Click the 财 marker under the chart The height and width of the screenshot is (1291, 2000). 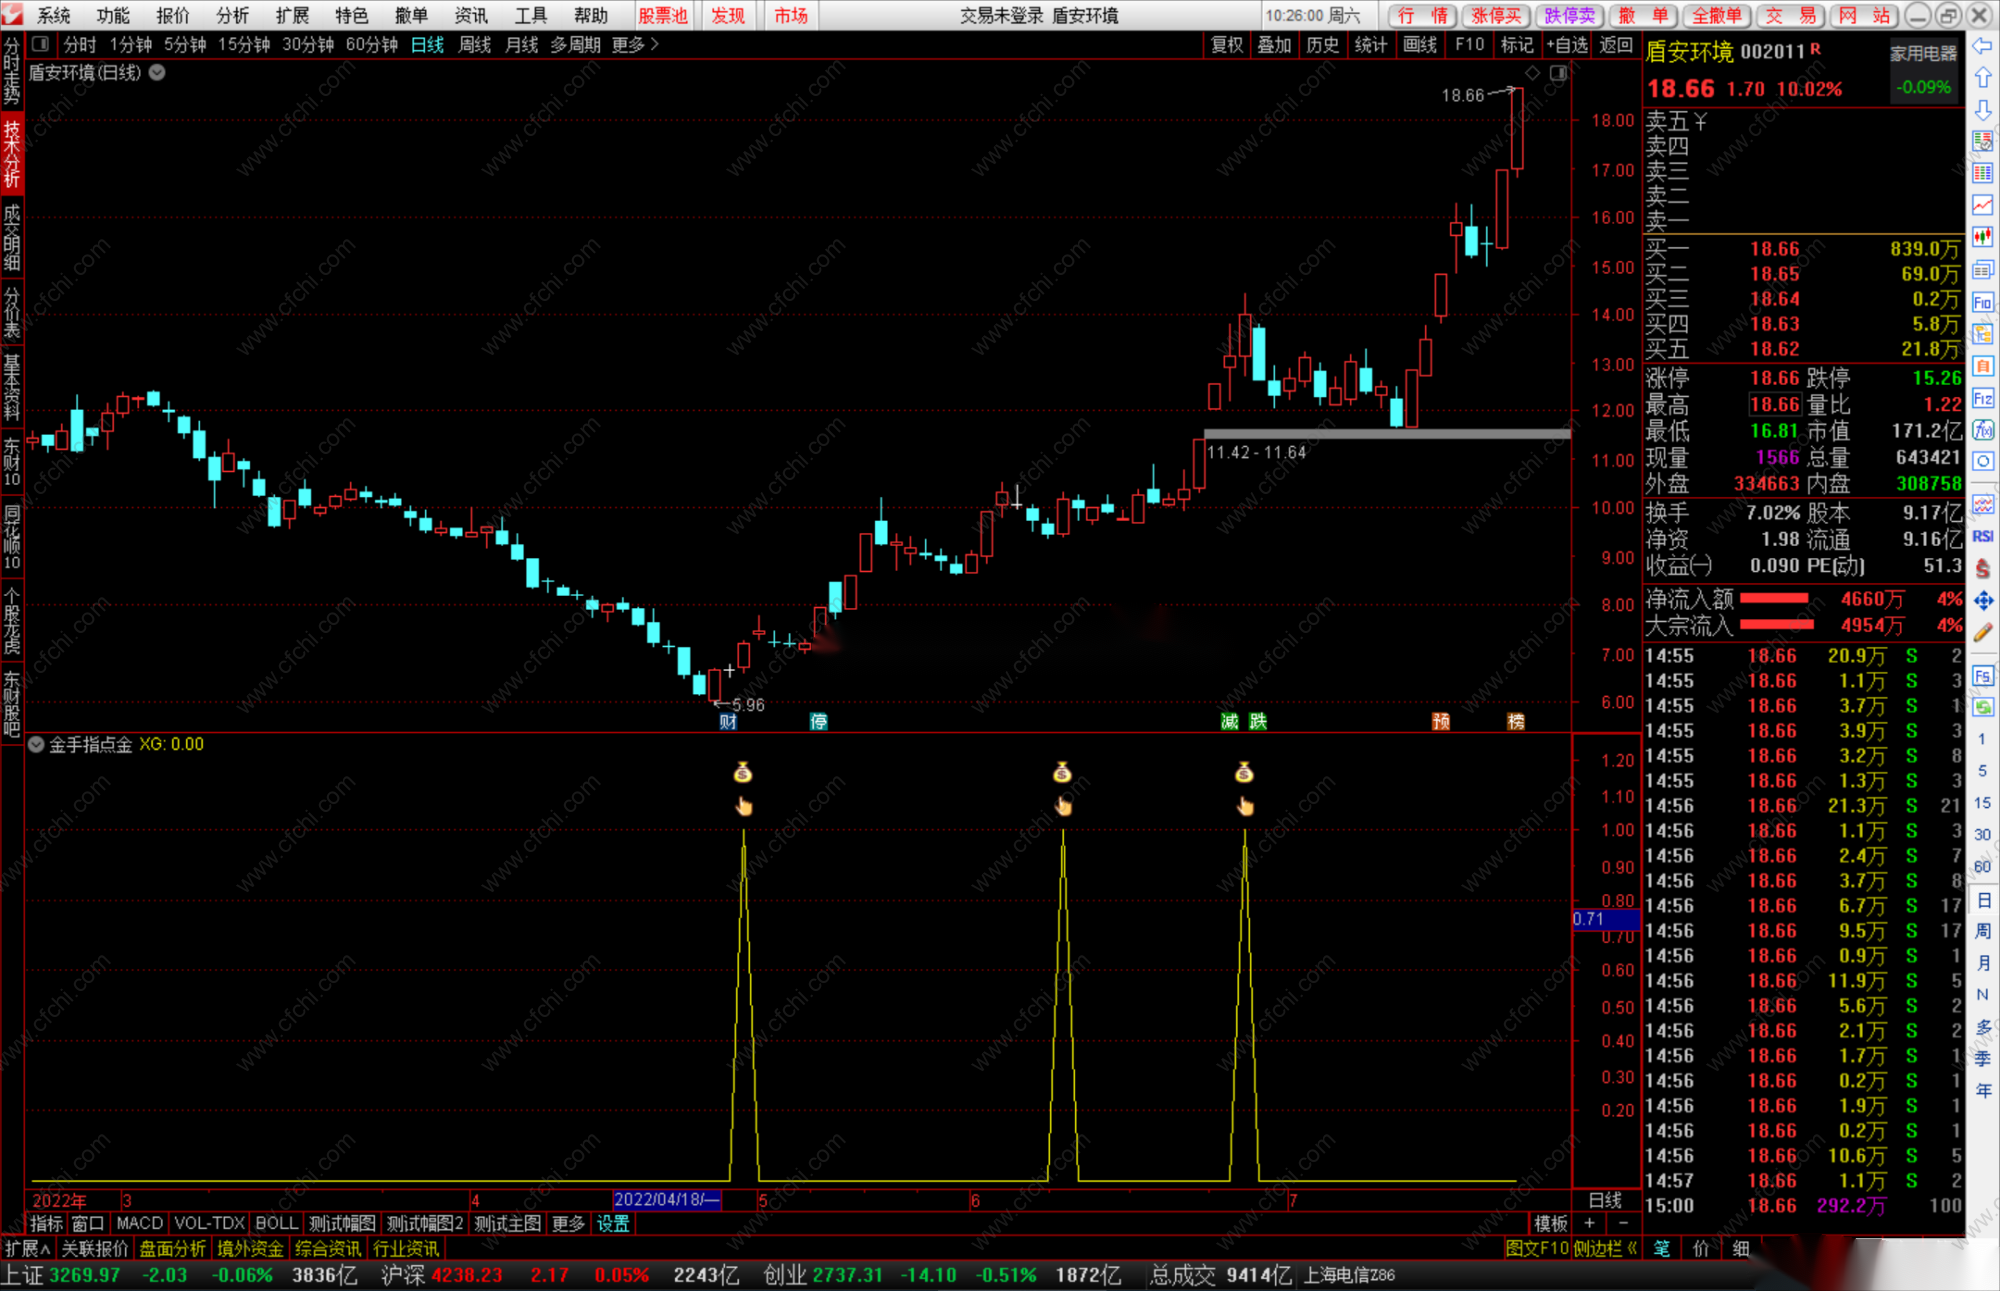tap(728, 721)
